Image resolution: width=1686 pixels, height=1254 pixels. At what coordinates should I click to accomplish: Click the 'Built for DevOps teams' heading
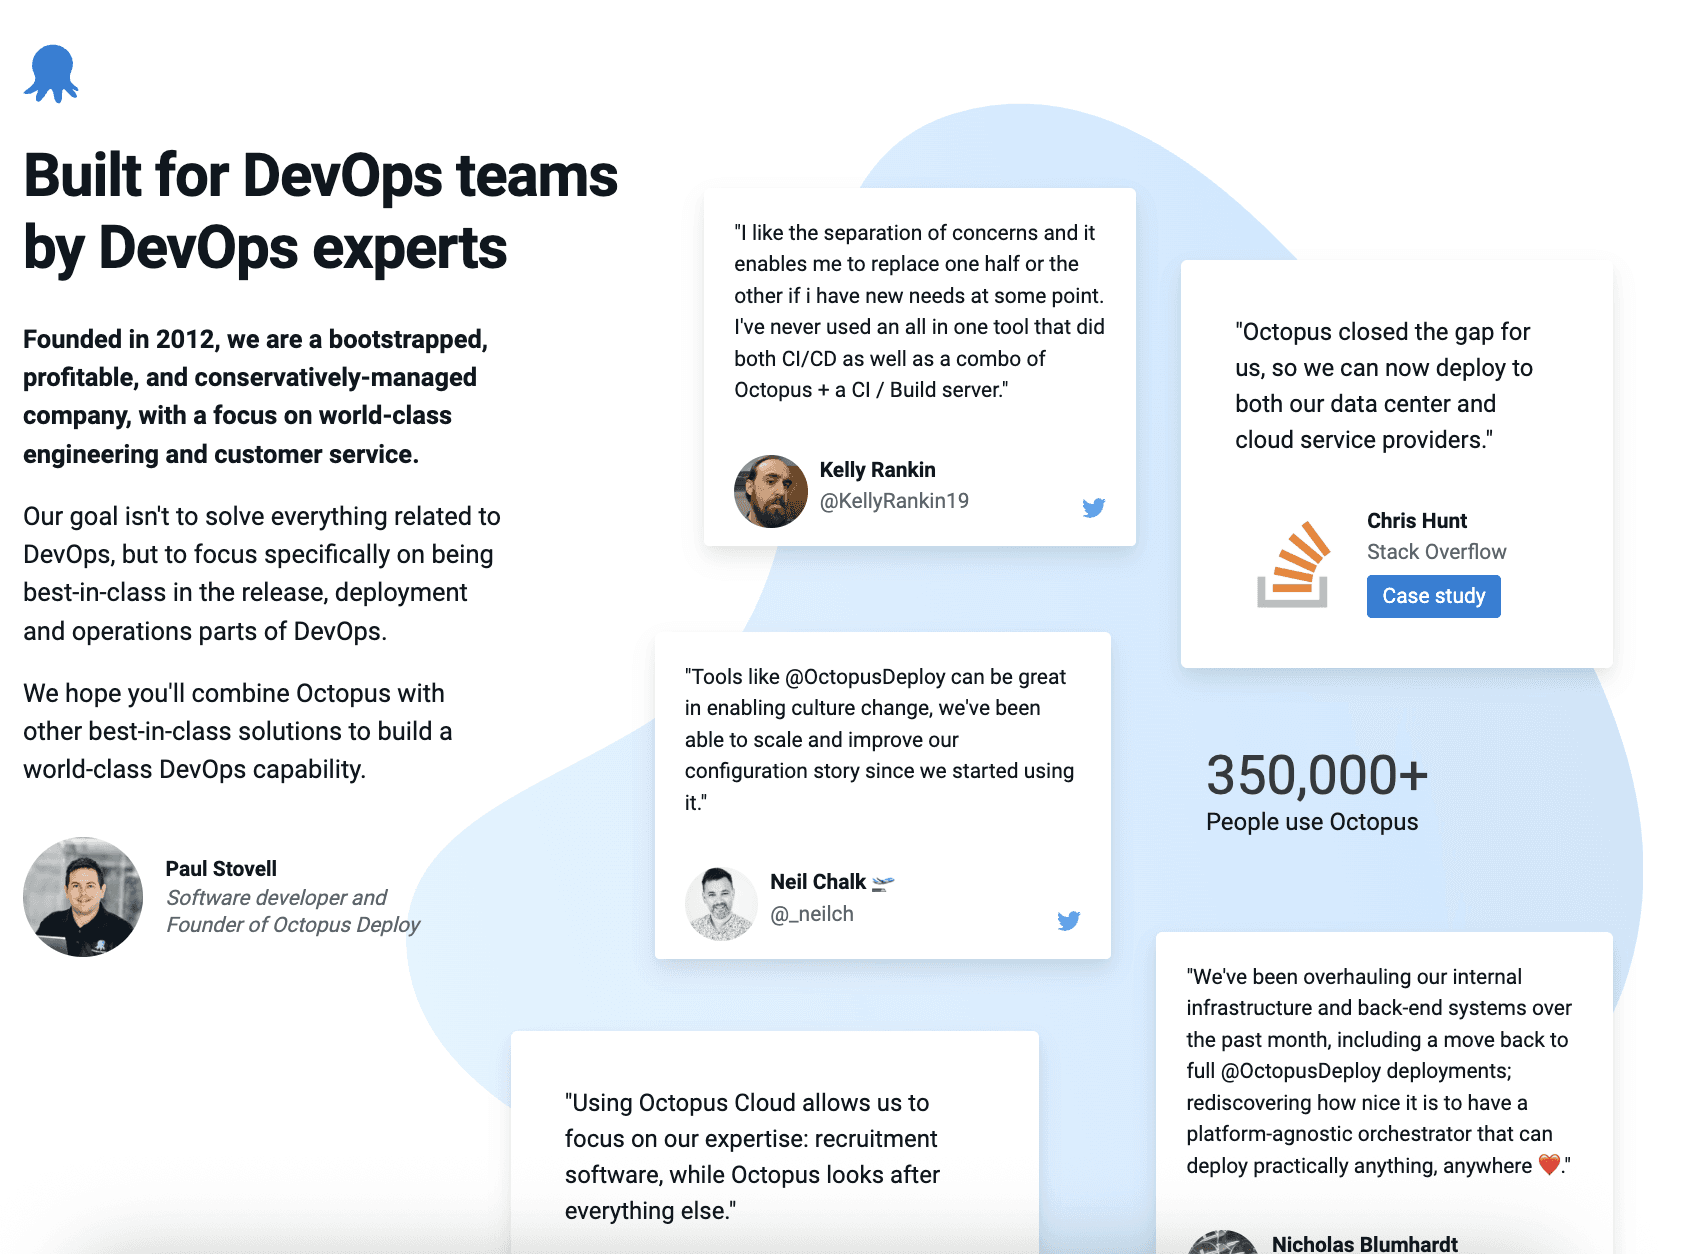[320, 211]
